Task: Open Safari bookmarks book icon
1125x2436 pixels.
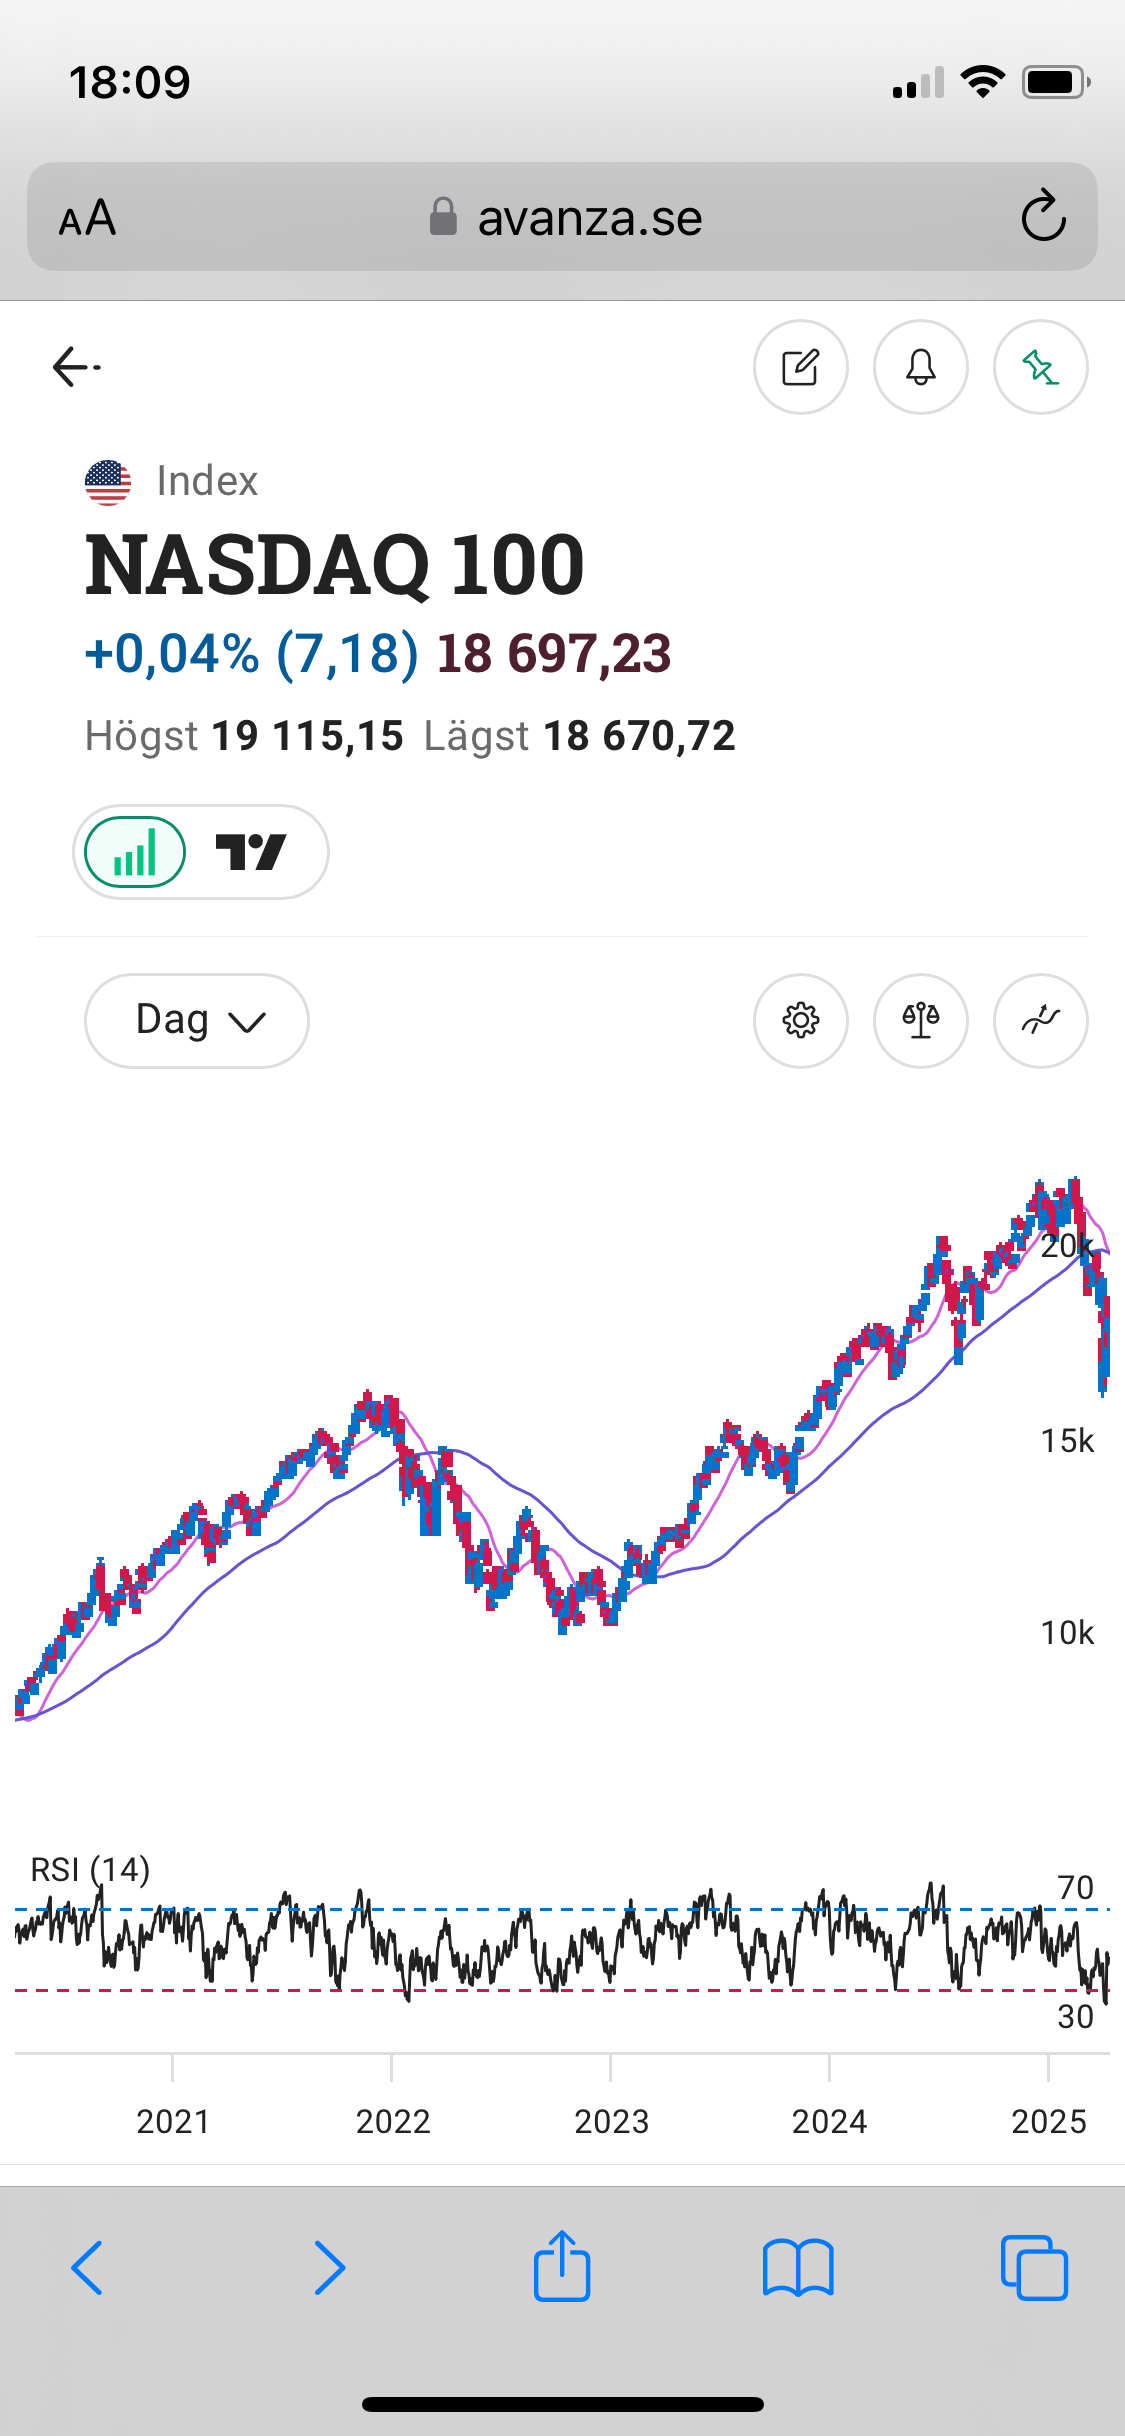Action: click(797, 2268)
